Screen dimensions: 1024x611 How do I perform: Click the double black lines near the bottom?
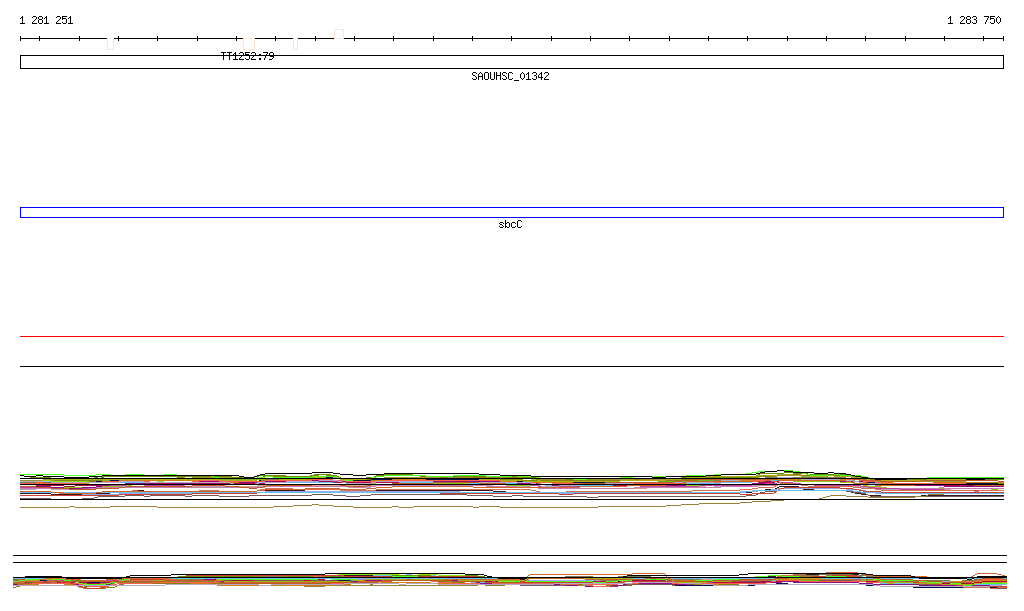point(510,559)
